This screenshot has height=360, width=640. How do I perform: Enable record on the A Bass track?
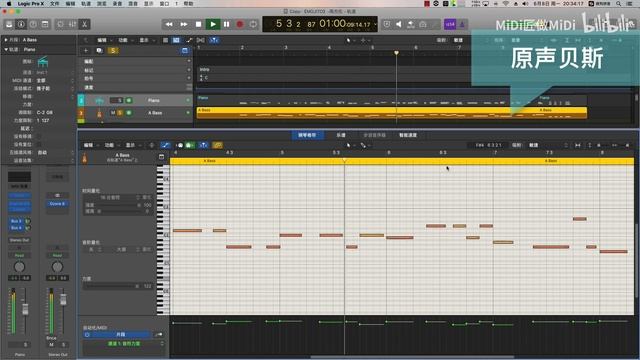pos(129,113)
